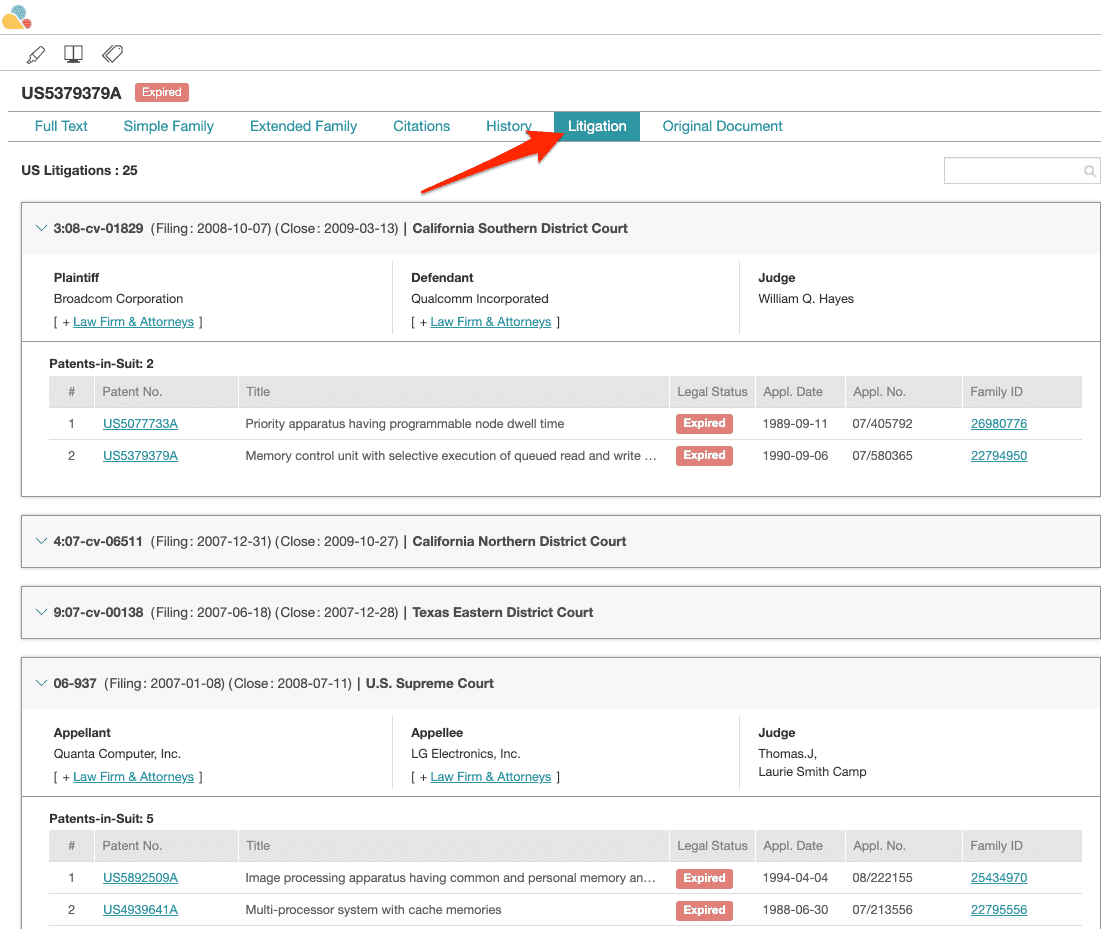Open patent US4939641A link
The height and width of the screenshot is (929, 1101).
tap(140, 910)
